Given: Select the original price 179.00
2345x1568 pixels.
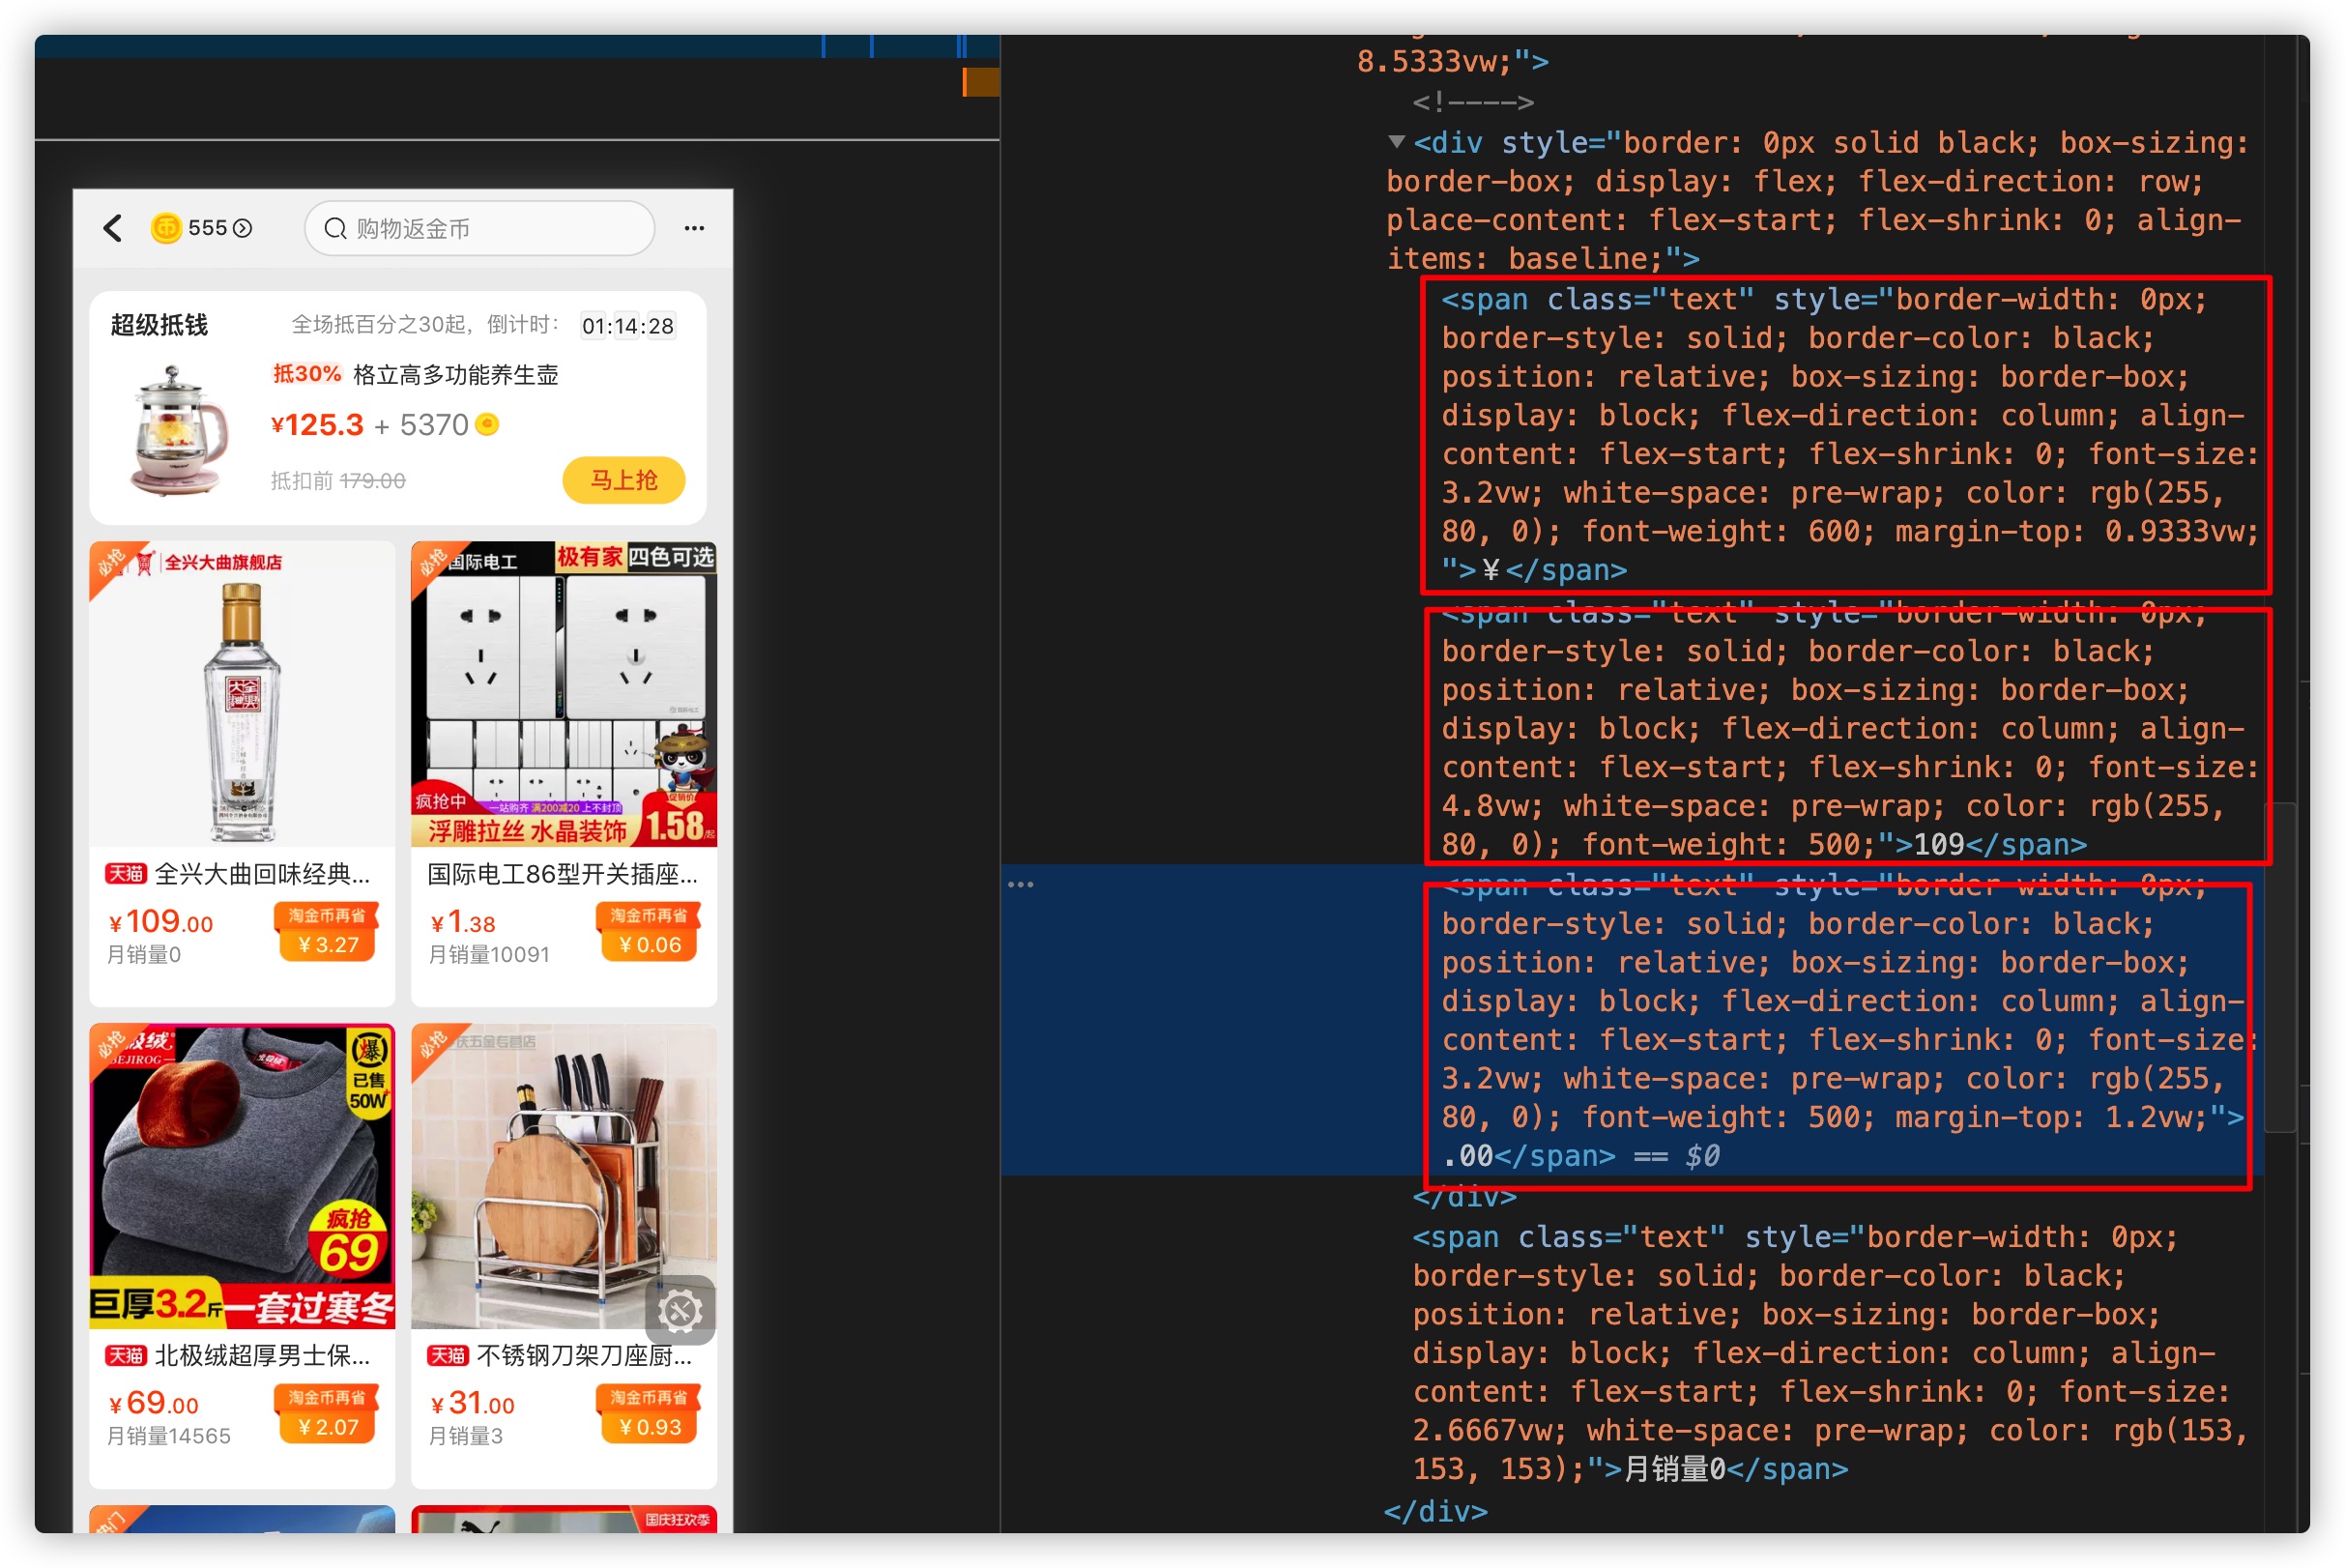Looking at the screenshot, I should (x=372, y=481).
